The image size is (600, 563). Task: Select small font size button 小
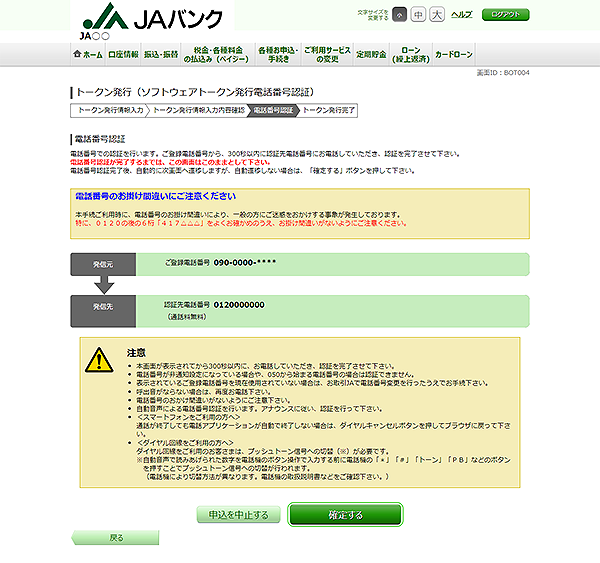(399, 15)
